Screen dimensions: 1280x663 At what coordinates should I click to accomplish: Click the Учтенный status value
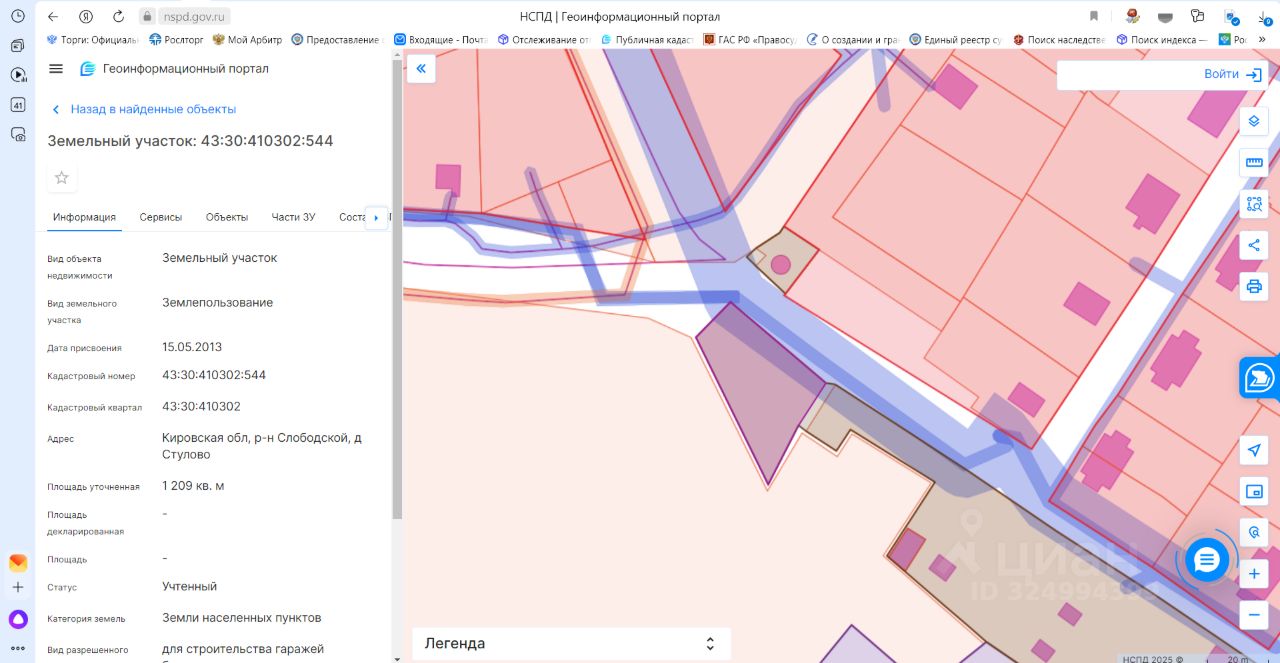[189, 586]
